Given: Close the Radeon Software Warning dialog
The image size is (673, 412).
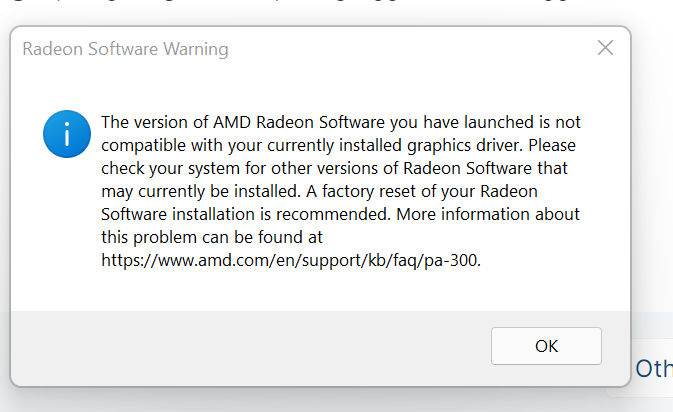Looking at the screenshot, I should tap(605, 48).
